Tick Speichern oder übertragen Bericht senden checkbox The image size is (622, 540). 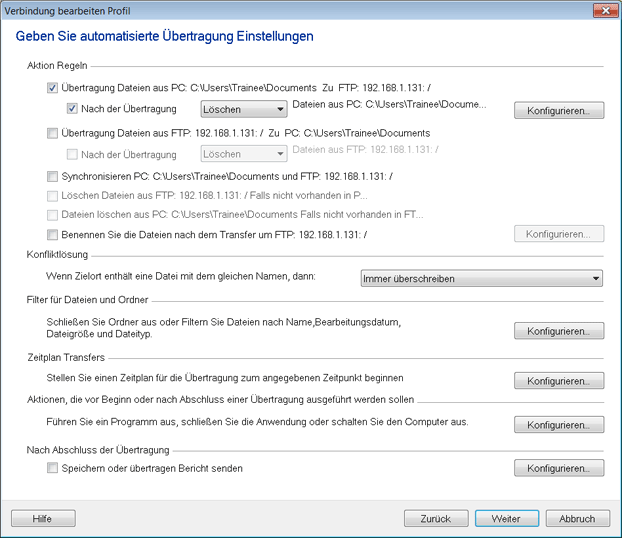[53, 468]
